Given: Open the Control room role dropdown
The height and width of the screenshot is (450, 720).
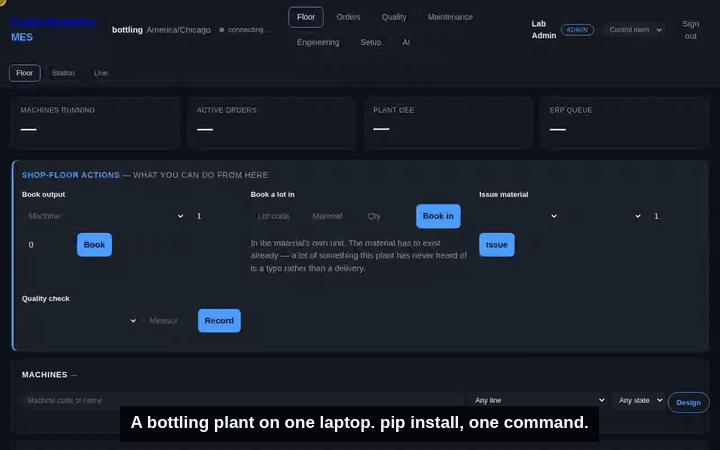Looking at the screenshot, I should [x=635, y=30].
